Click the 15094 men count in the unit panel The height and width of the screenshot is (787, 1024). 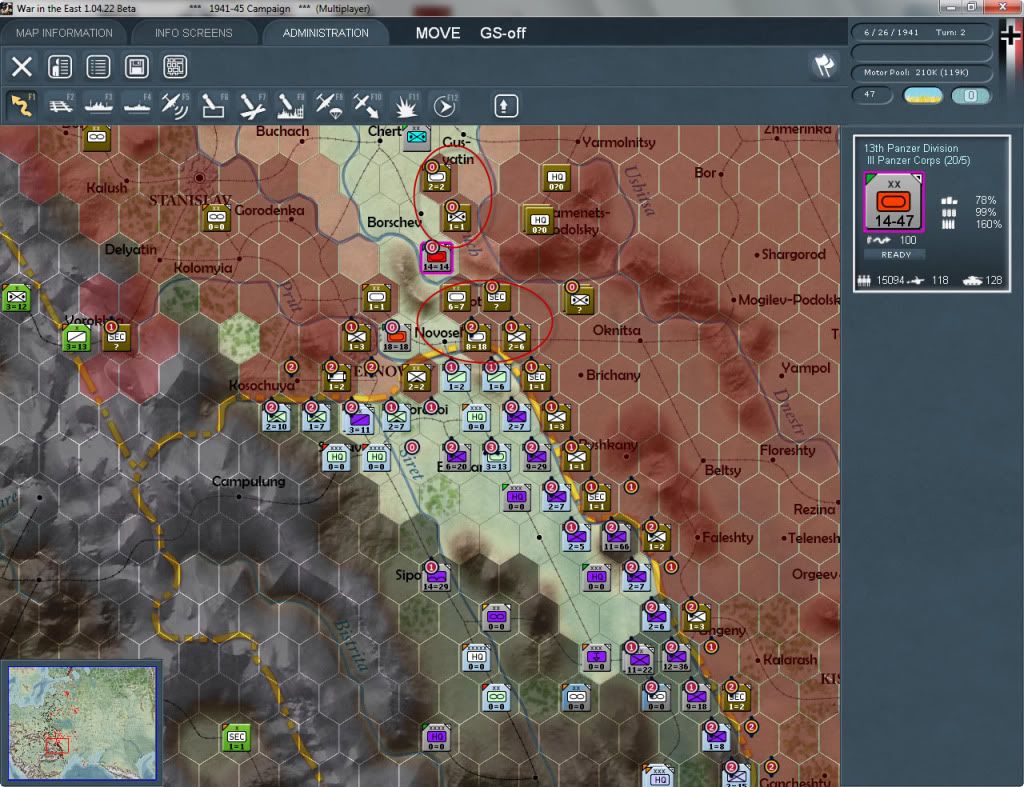889,280
